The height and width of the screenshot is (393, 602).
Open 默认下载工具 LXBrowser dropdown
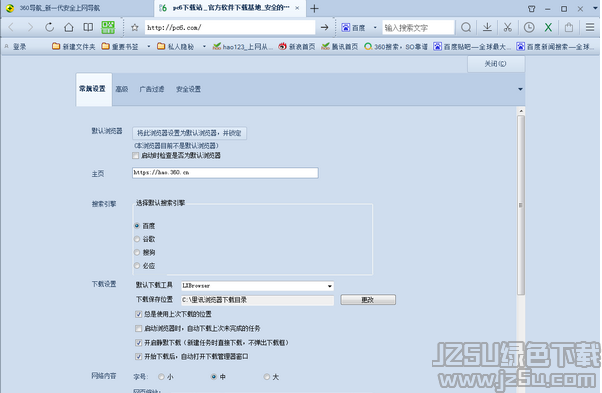pyautogui.click(x=257, y=286)
